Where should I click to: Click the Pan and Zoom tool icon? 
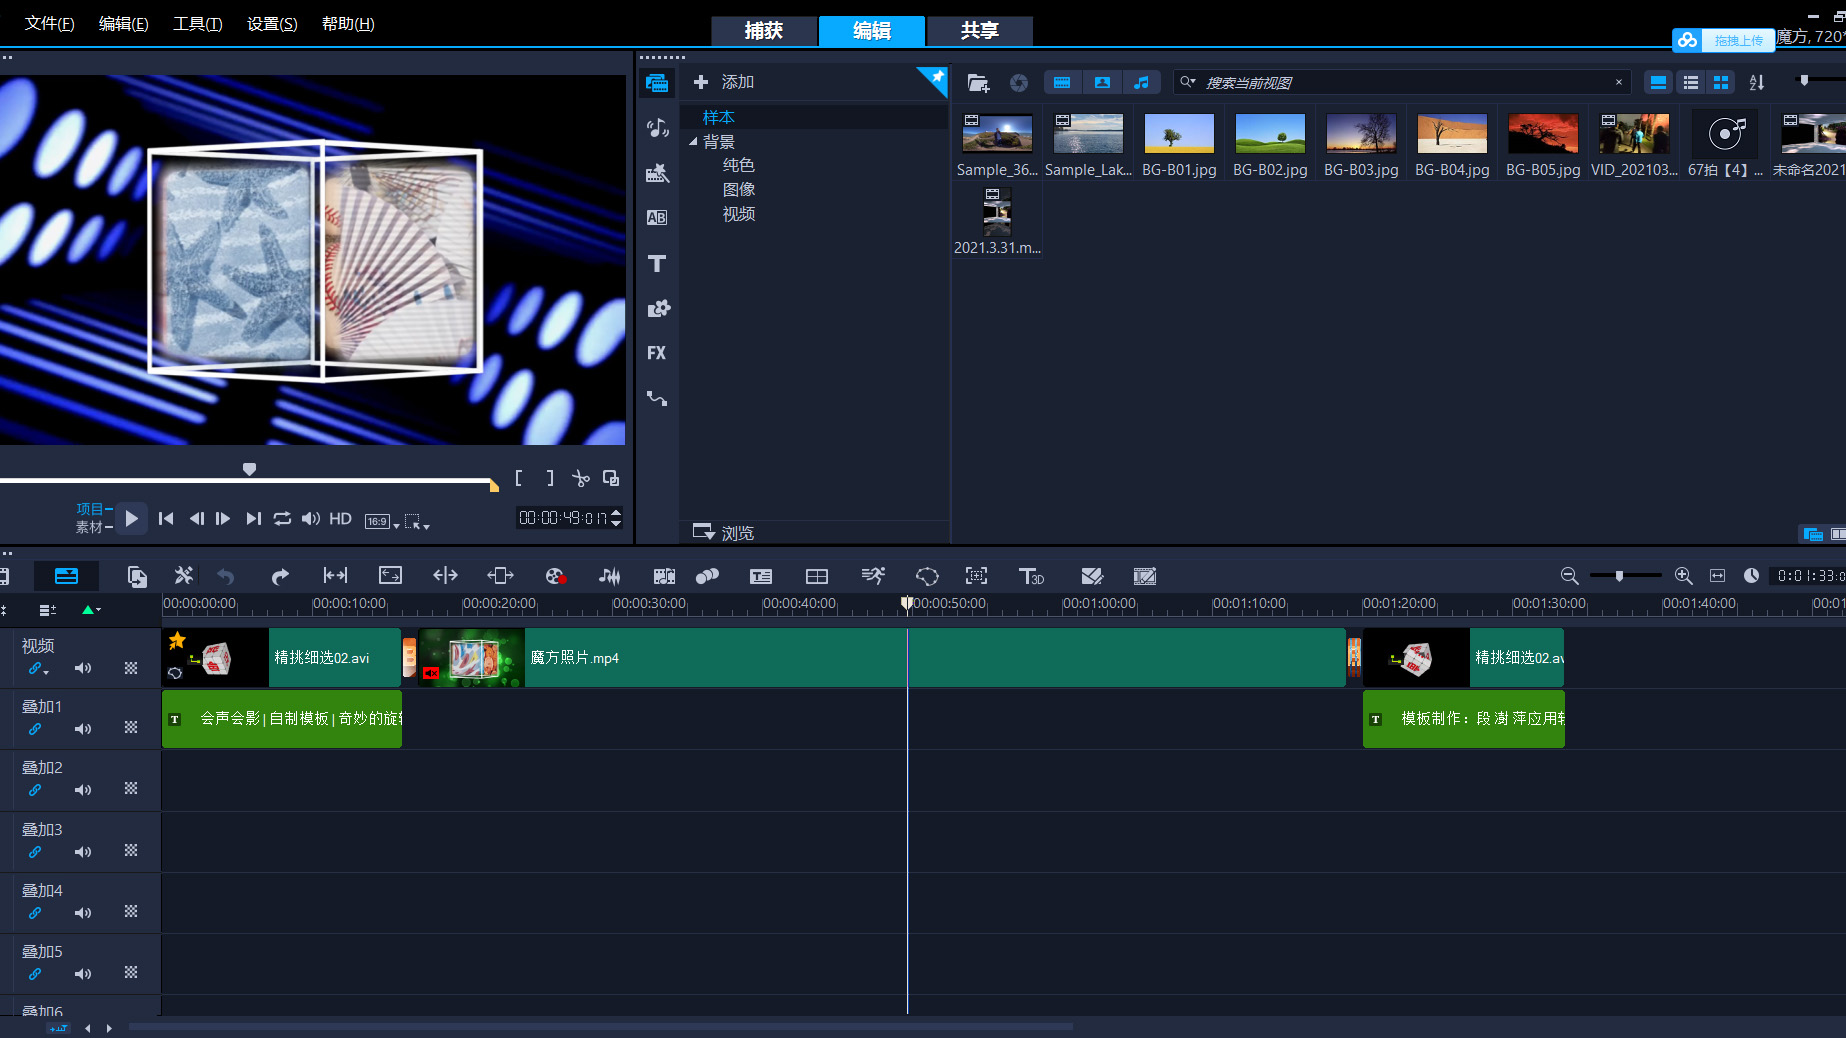(x=976, y=576)
